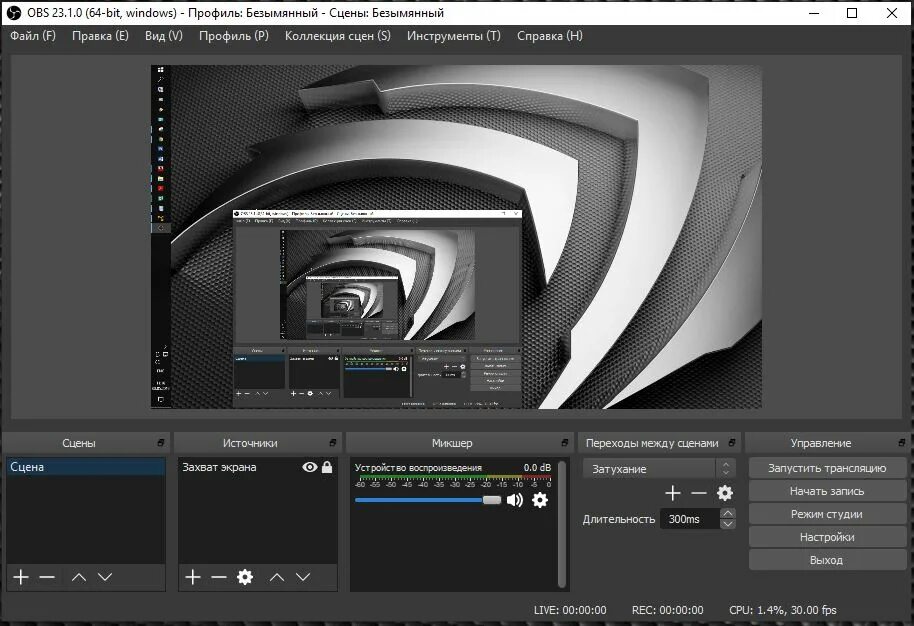Toggle visibility of Захват экрана source
This screenshot has height=626, width=914.
pos(310,467)
